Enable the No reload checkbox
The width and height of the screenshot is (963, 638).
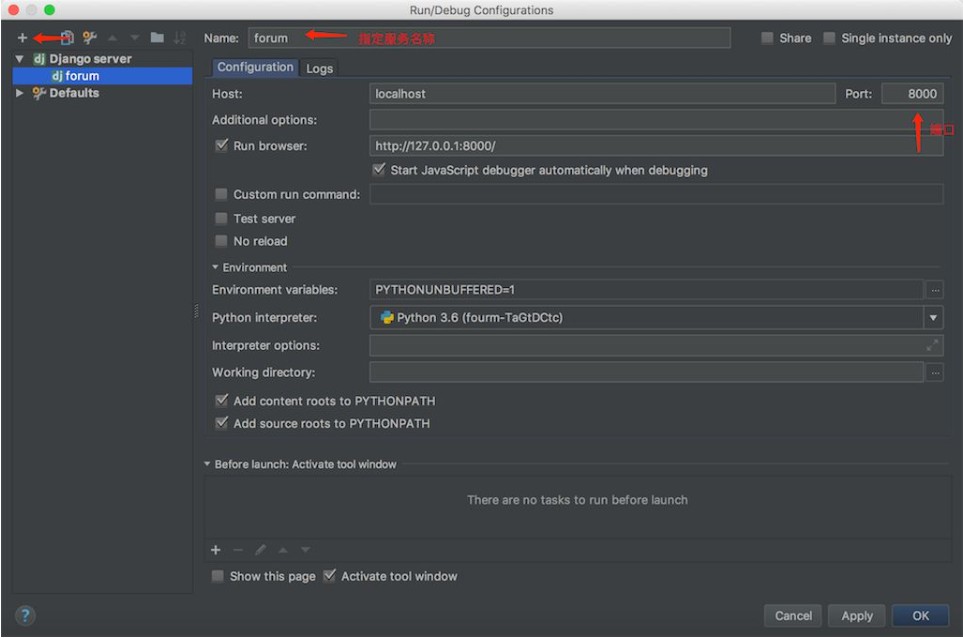(x=222, y=241)
